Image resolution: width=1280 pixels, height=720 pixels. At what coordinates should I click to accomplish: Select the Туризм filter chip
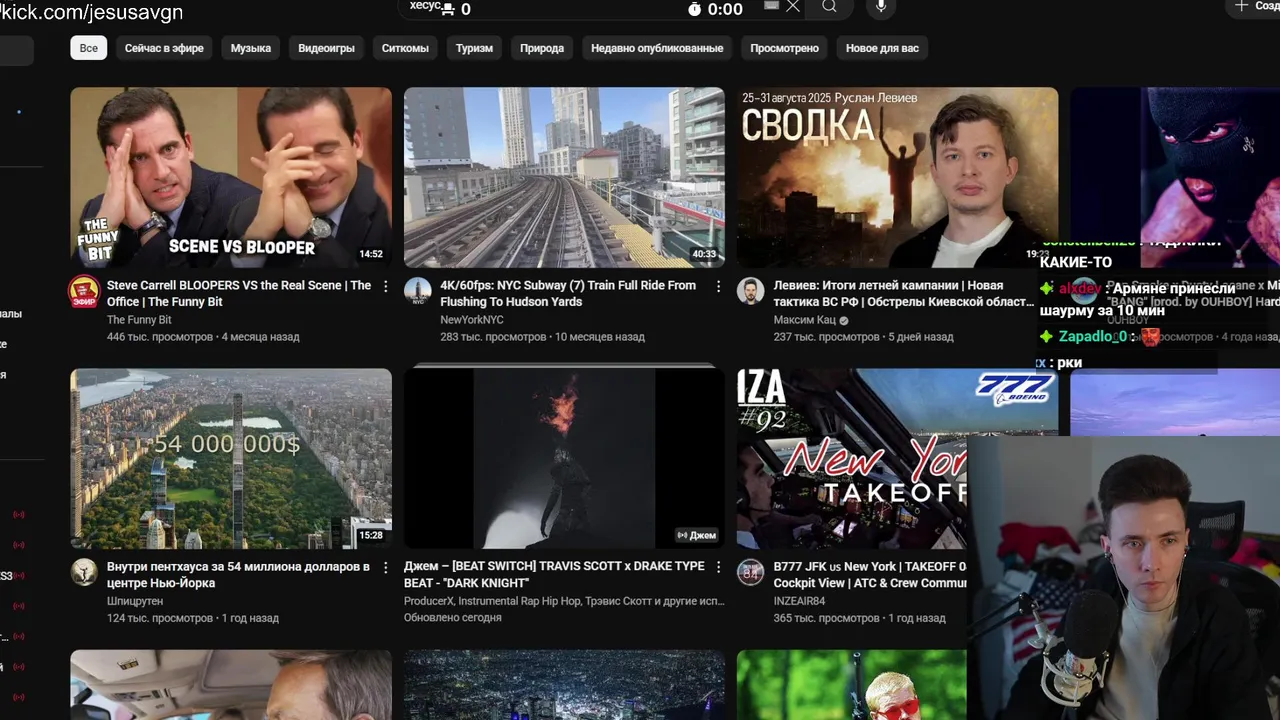coord(474,48)
